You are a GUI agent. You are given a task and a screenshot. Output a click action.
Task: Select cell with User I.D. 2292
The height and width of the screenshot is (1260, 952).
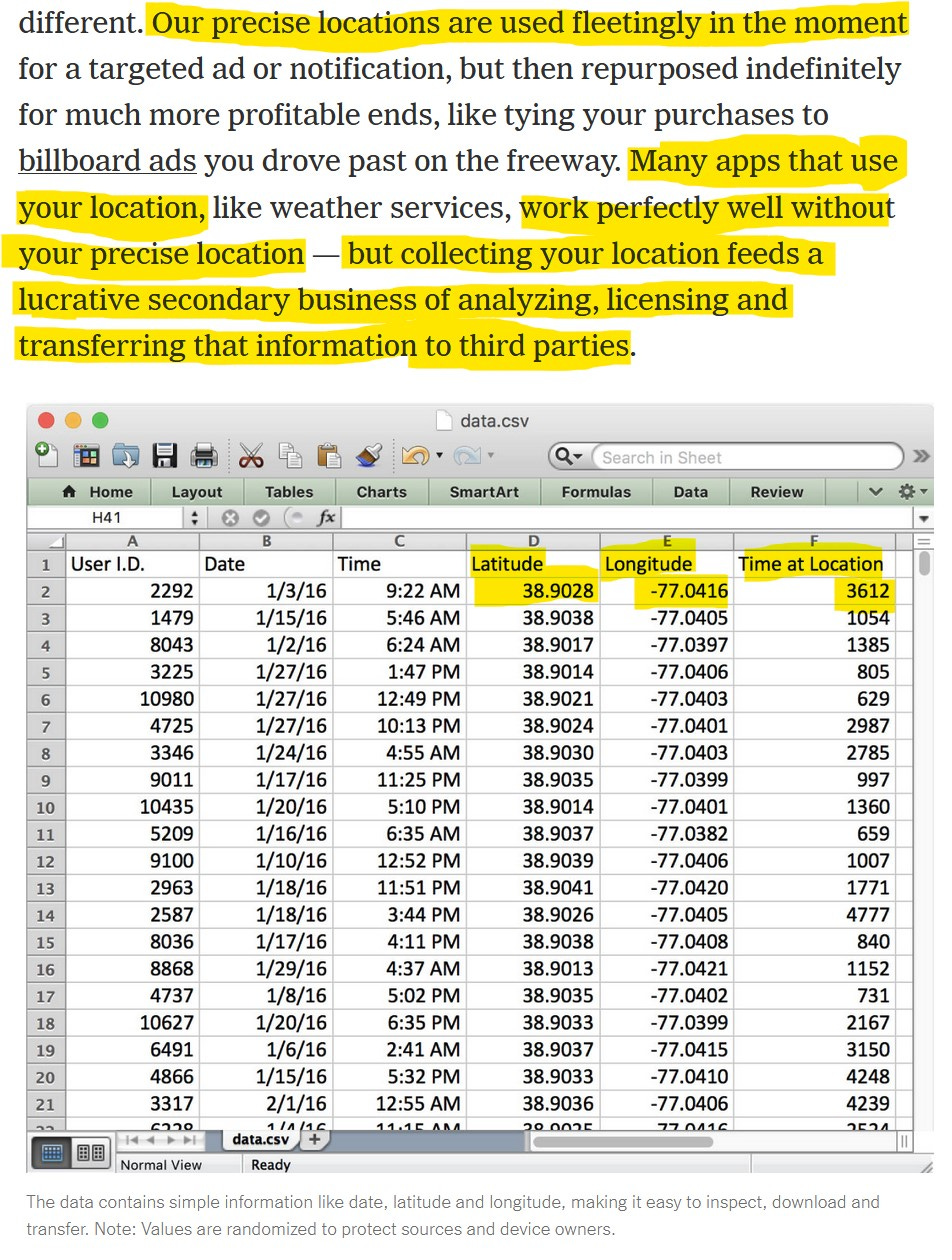pos(133,591)
